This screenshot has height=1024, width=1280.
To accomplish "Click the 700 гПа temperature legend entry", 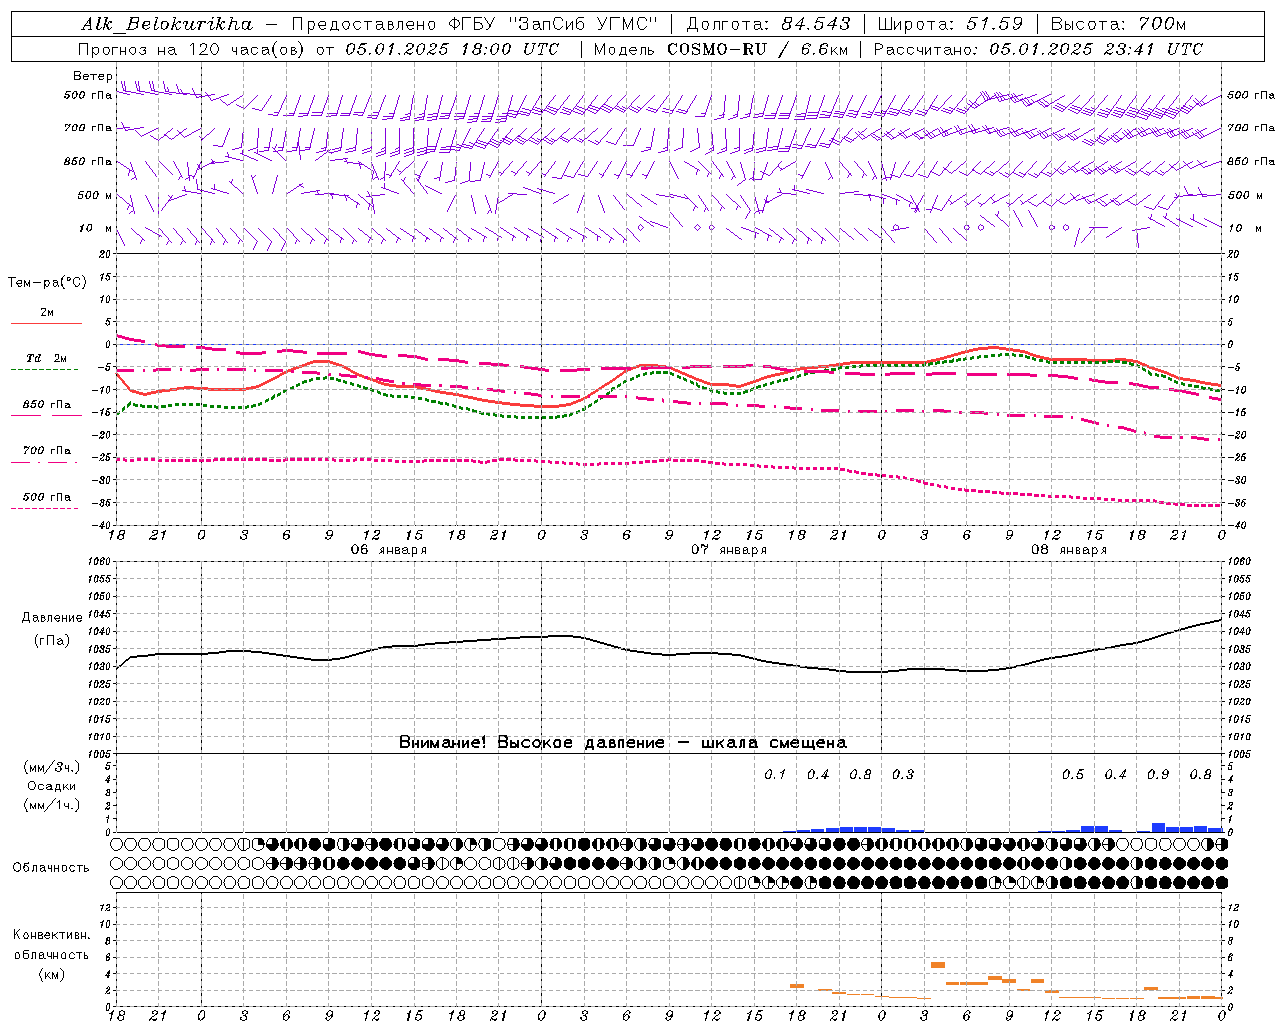I will (46, 451).
